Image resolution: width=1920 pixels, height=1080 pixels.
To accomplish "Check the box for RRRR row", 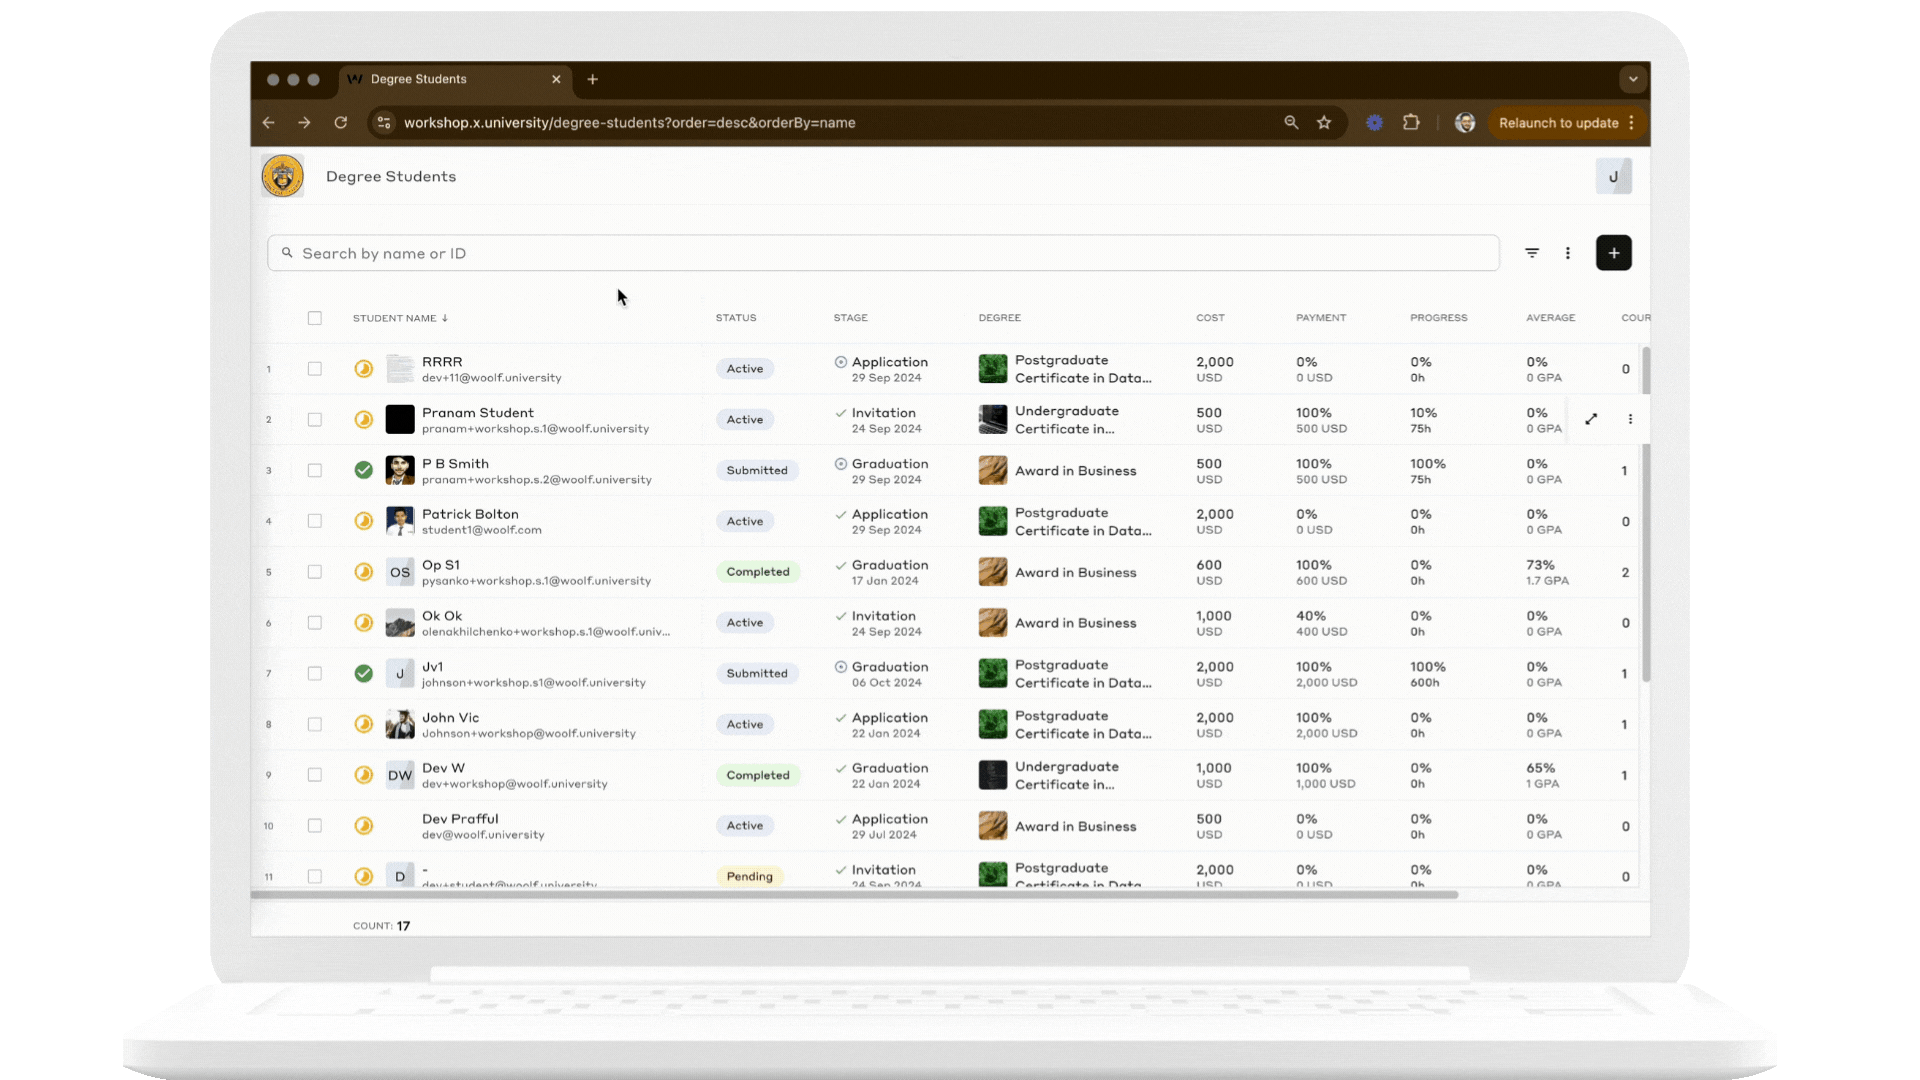I will click(x=314, y=369).
